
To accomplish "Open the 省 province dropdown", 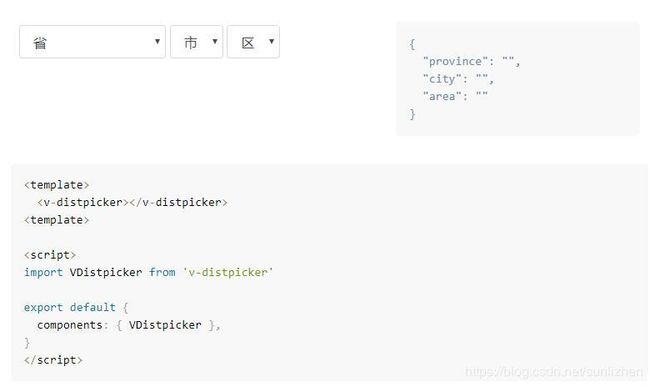I will pyautogui.click(x=92, y=41).
